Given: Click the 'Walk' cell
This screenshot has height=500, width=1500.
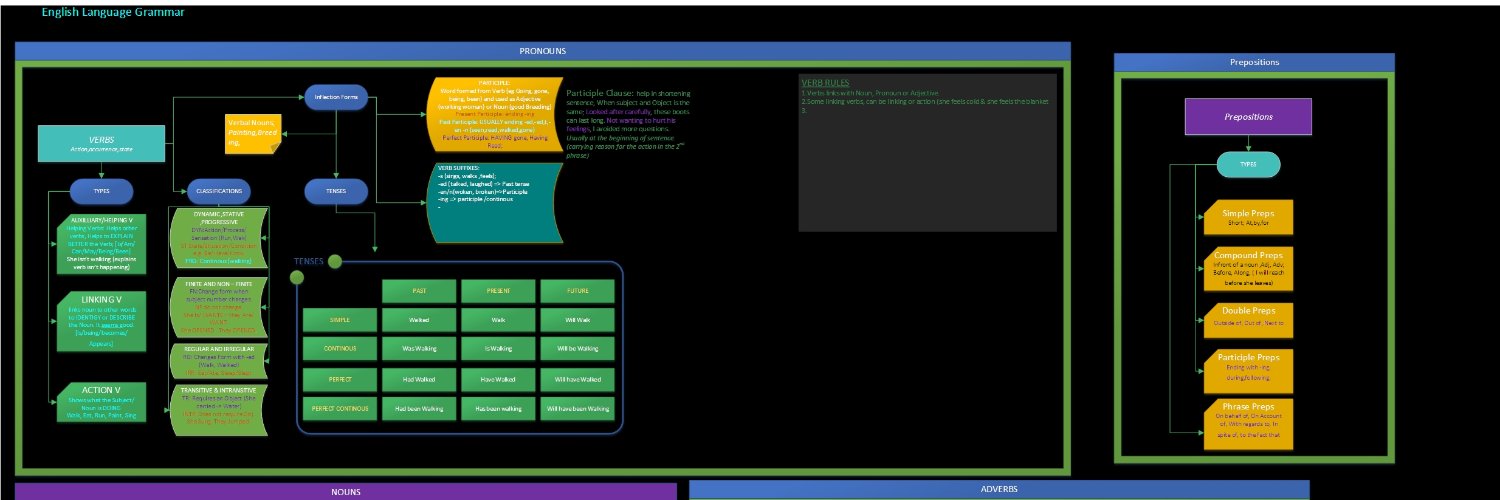Looking at the screenshot, I should pyautogui.click(x=497, y=320).
